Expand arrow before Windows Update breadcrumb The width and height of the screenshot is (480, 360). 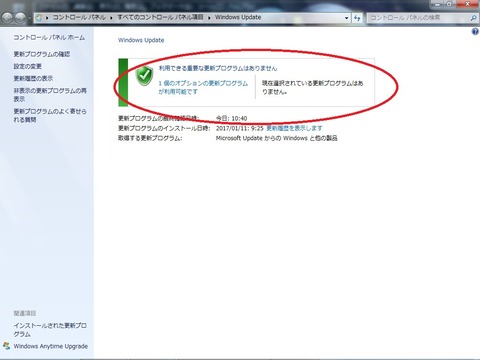pos(209,18)
